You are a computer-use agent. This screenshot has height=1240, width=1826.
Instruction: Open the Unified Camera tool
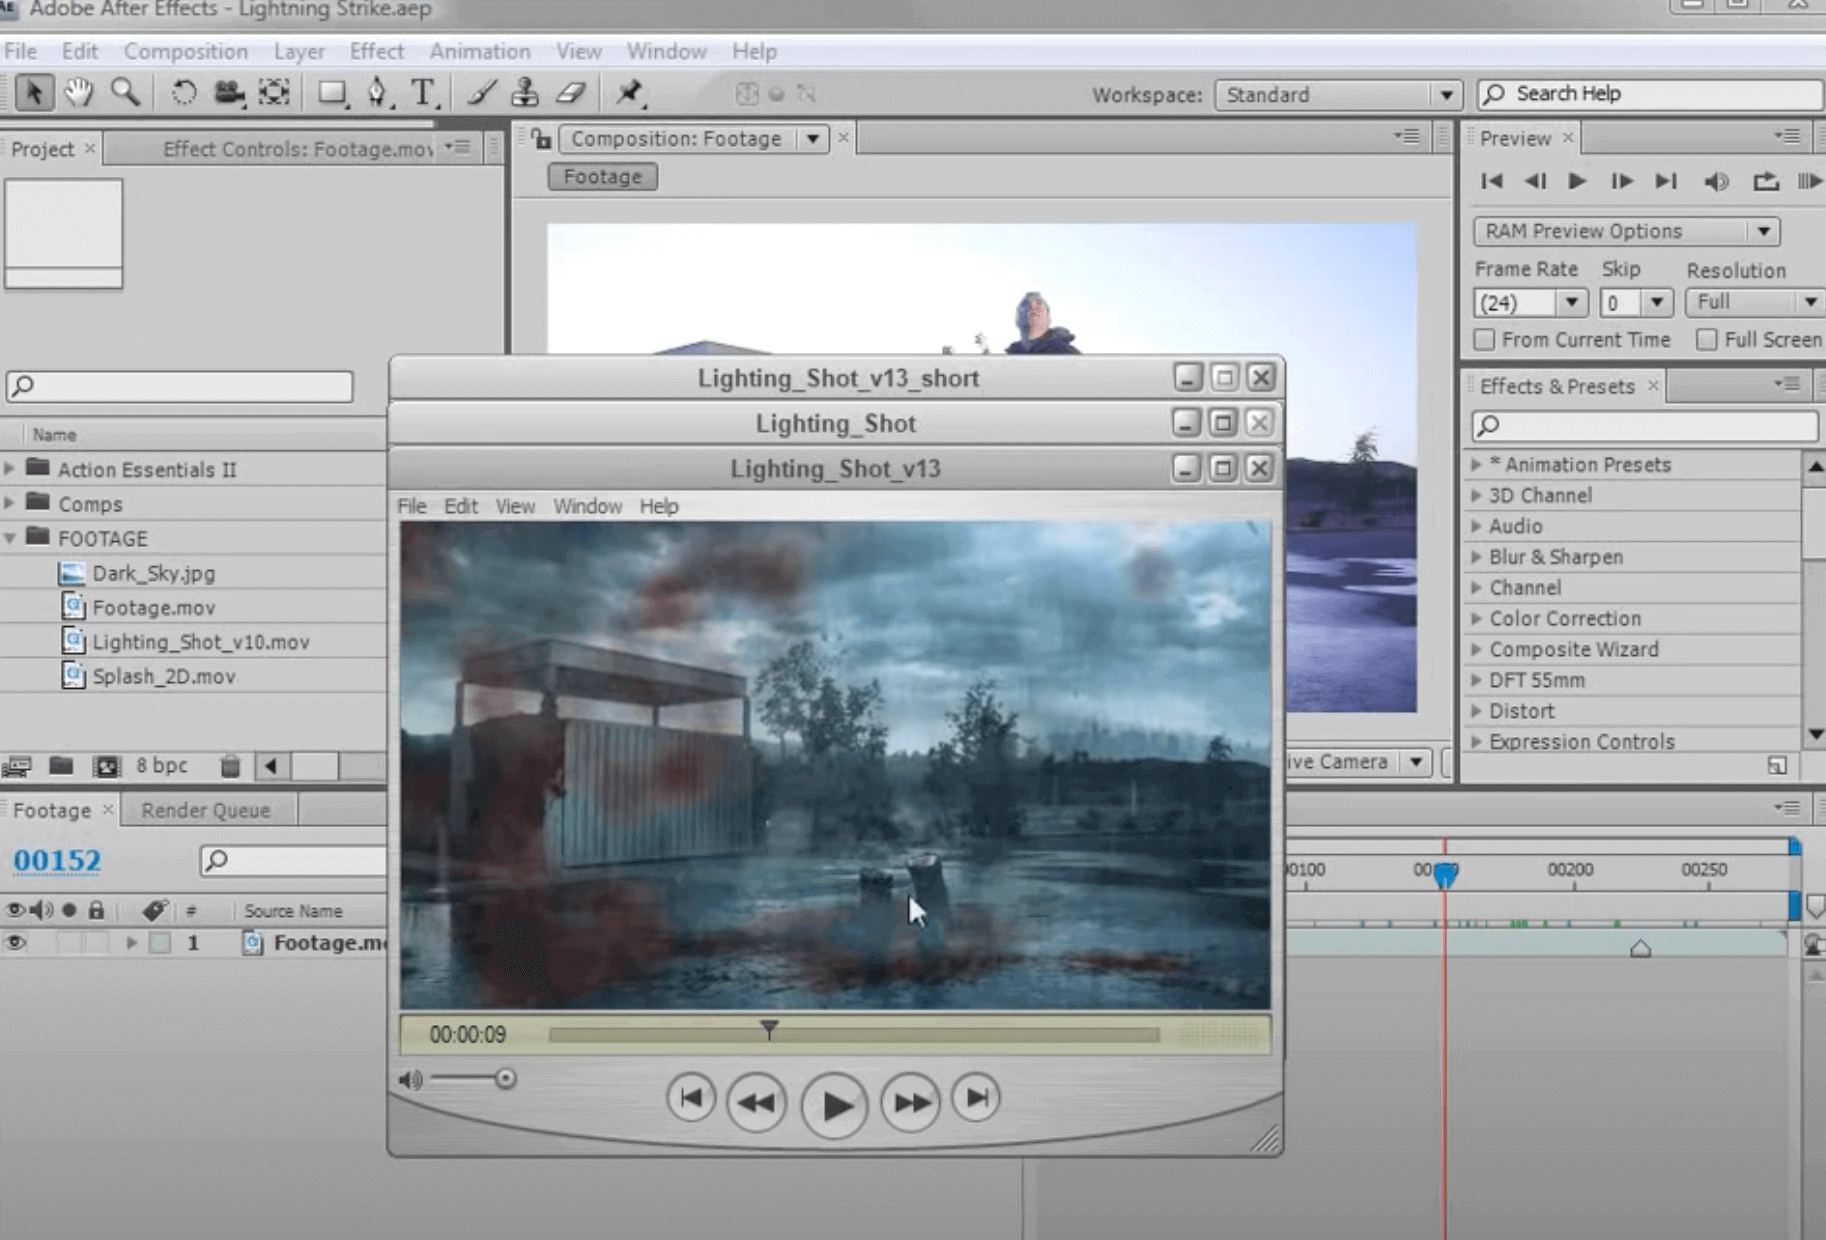(x=229, y=92)
